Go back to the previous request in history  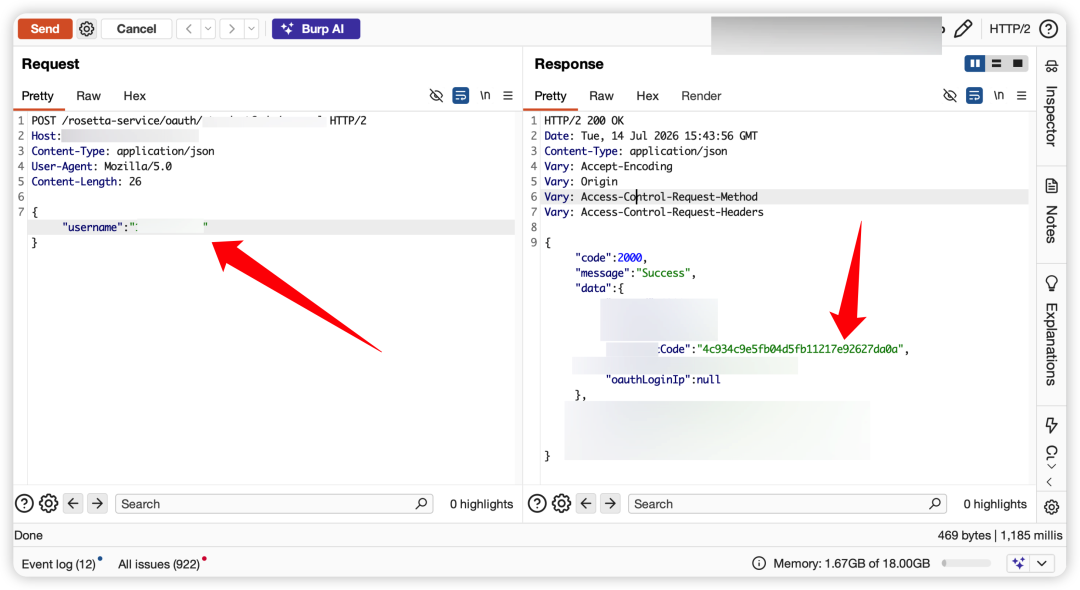point(188,29)
